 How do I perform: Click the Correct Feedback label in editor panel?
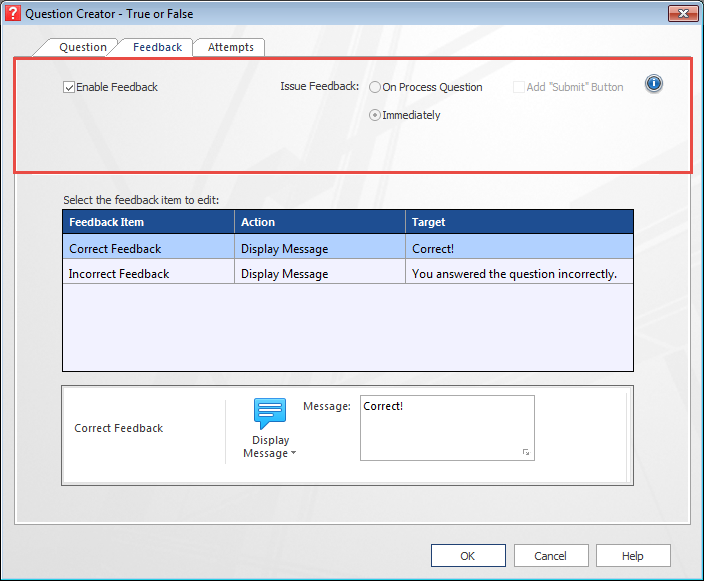[x=119, y=428]
